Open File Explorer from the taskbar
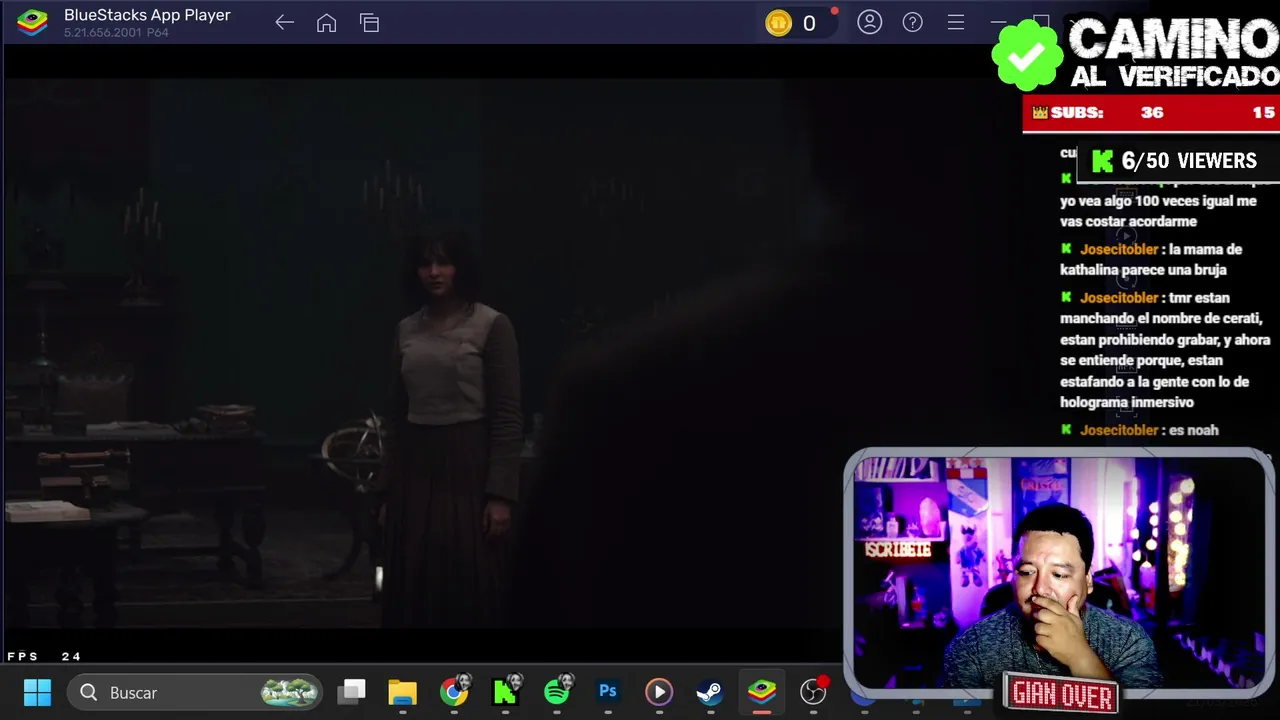 point(402,691)
